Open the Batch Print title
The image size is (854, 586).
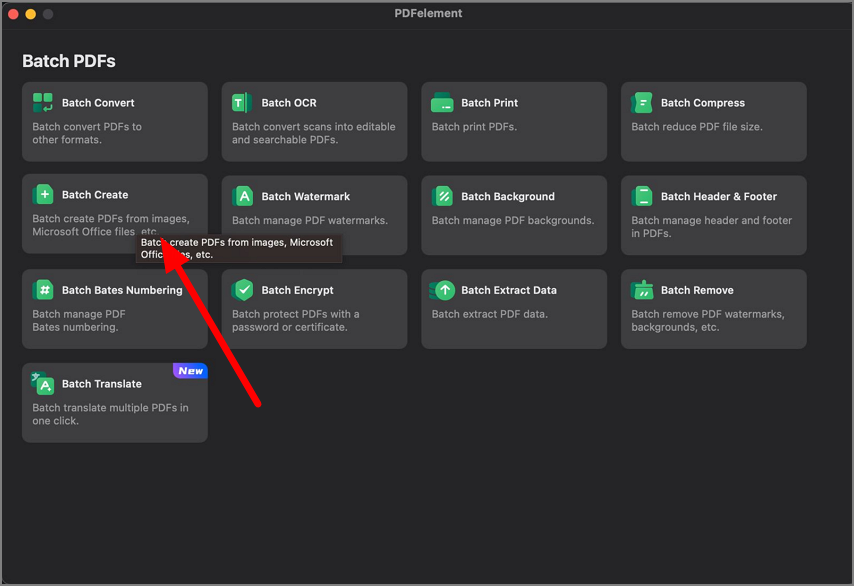489,103
